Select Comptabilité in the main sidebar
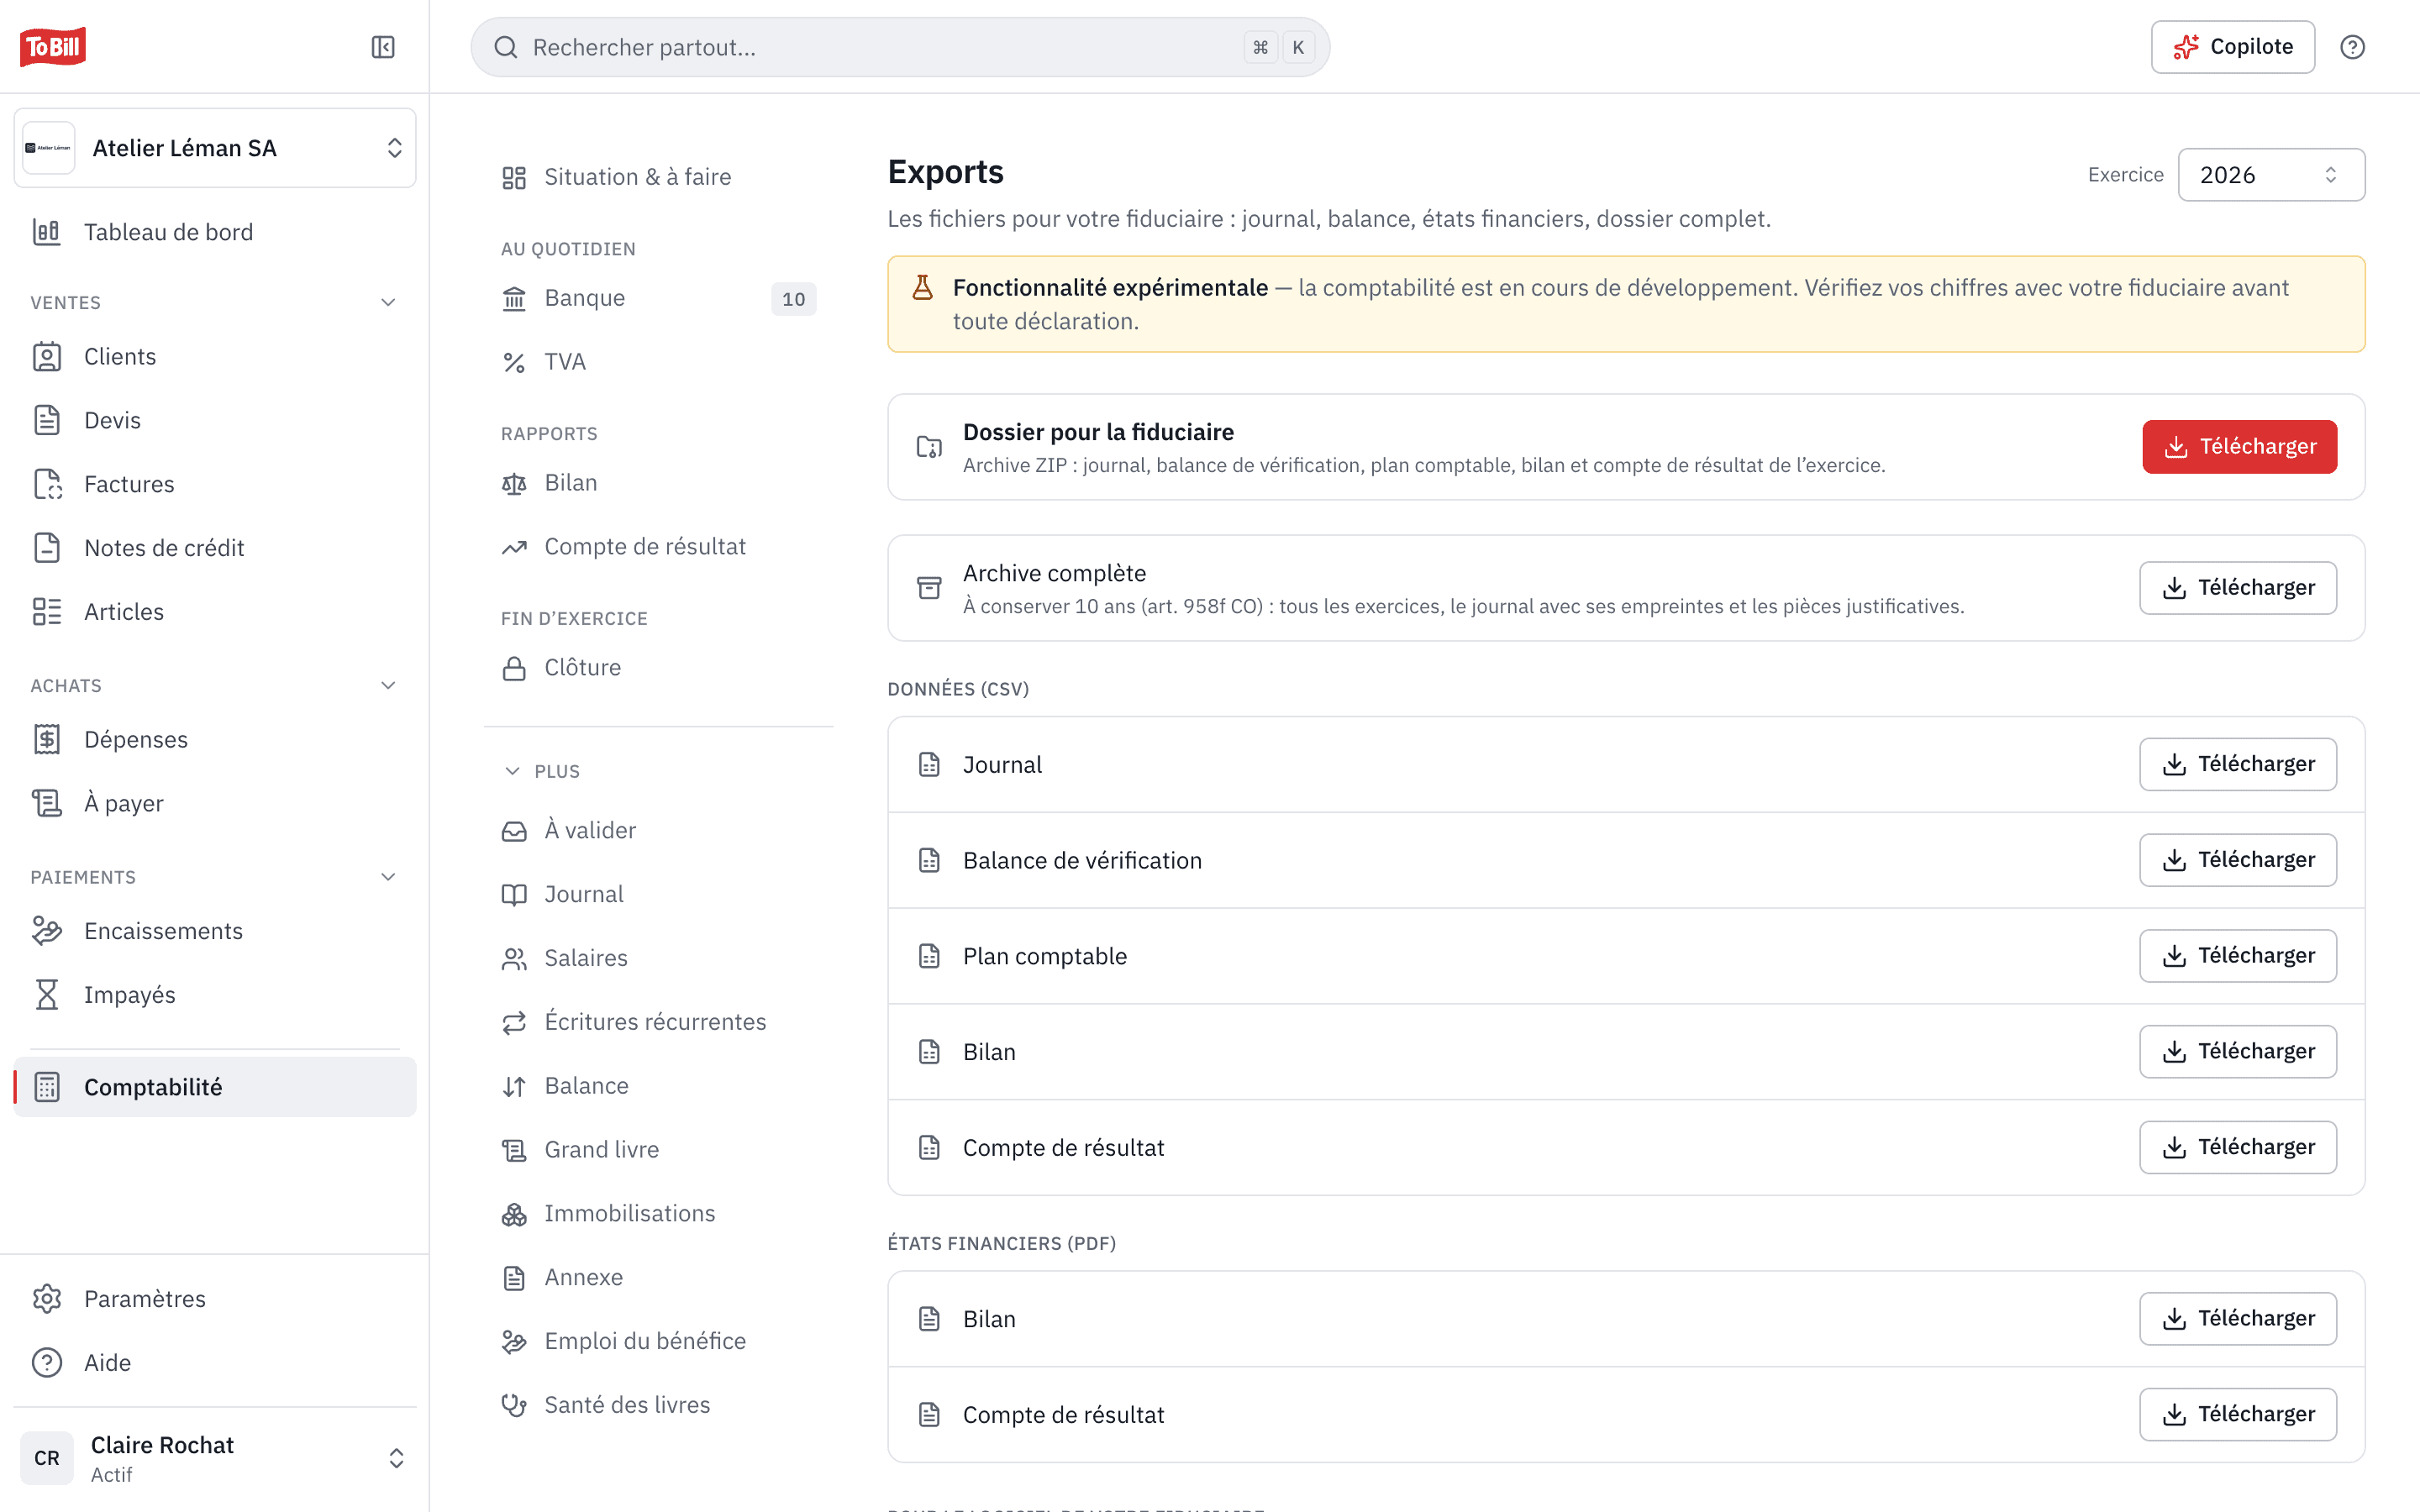 (215, 1087)
